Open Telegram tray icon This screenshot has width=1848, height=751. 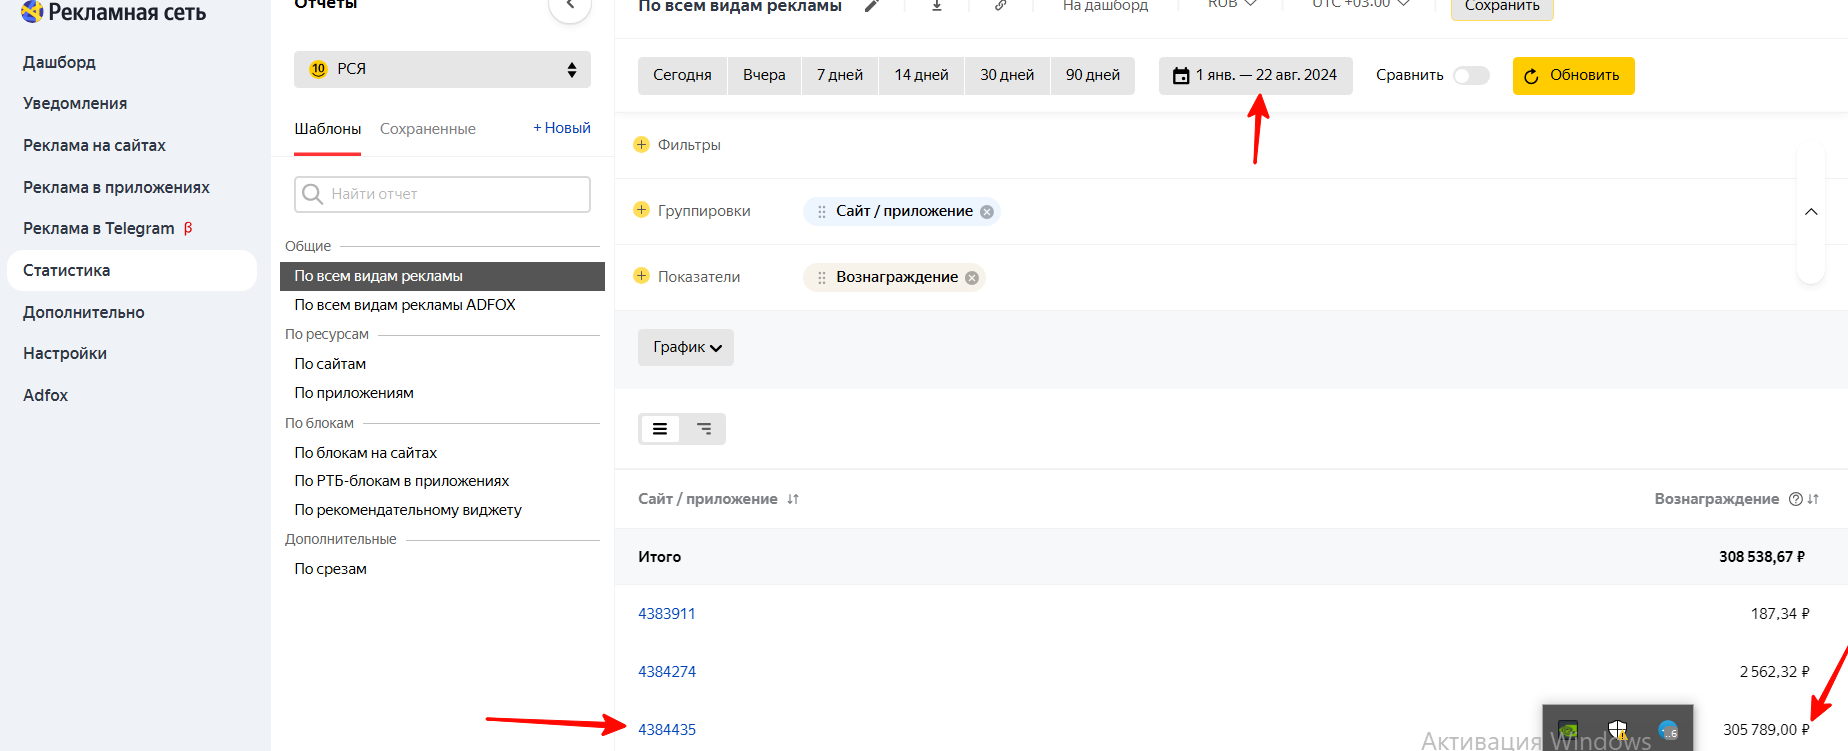coord(1668,730)
